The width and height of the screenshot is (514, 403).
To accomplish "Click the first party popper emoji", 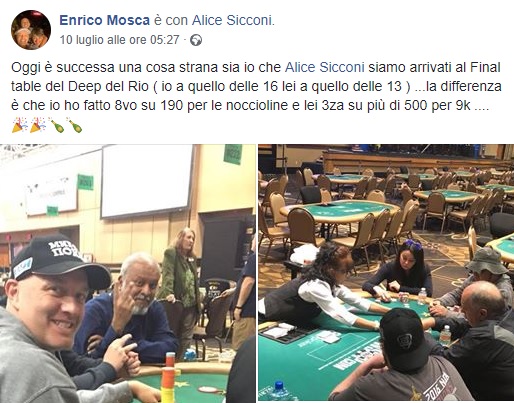I will click(20, 125).
